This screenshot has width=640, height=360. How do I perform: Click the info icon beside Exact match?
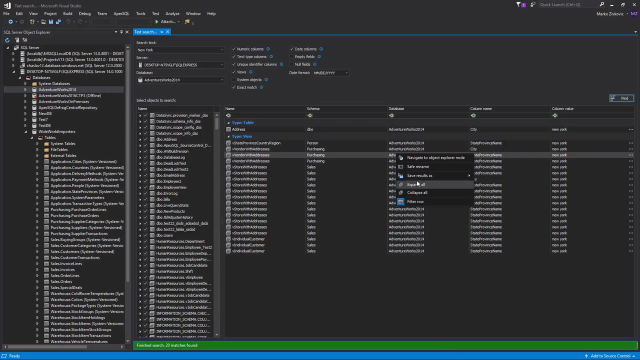tap(262, 87)
